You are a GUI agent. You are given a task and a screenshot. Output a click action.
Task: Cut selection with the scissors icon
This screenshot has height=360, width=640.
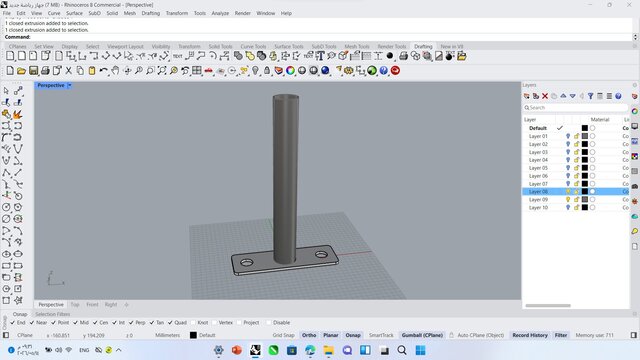(69, 71)
